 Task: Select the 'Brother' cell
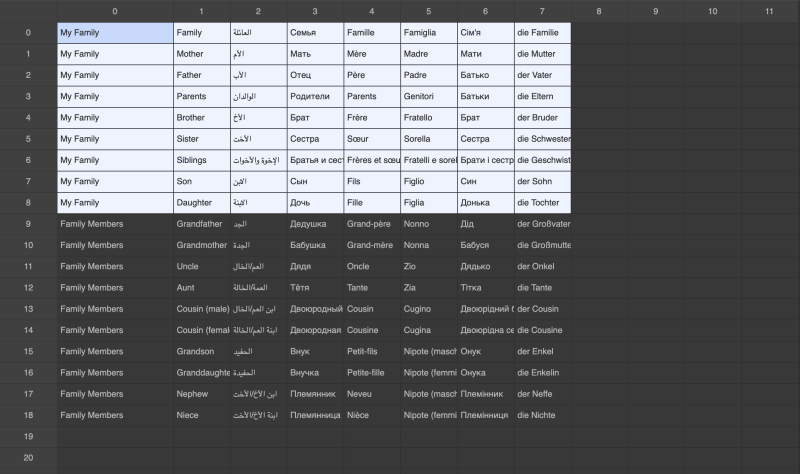point(202,118)
